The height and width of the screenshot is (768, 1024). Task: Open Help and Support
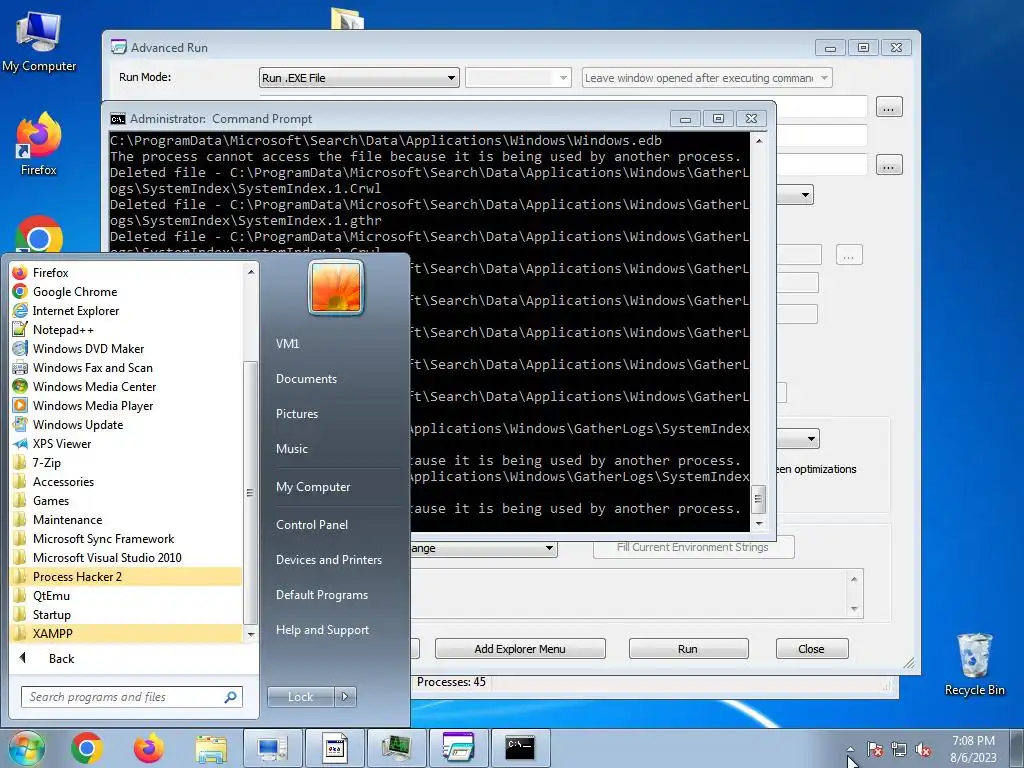[x=322, y=630]
